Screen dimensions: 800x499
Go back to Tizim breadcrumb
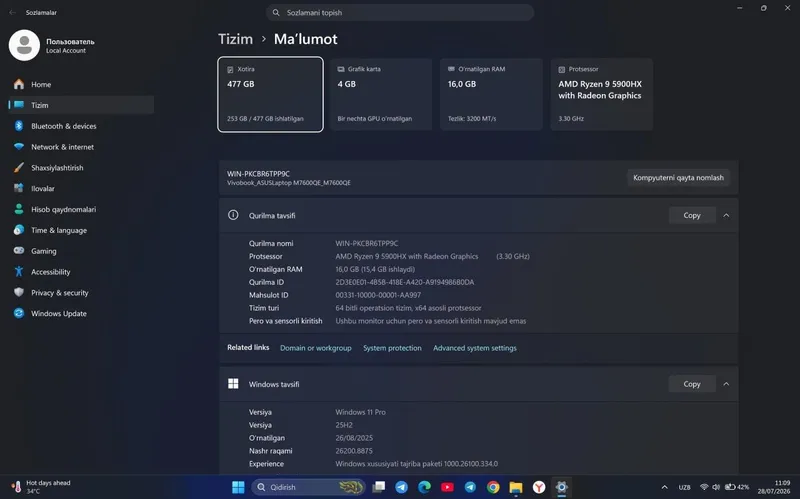tap(235, 39)
